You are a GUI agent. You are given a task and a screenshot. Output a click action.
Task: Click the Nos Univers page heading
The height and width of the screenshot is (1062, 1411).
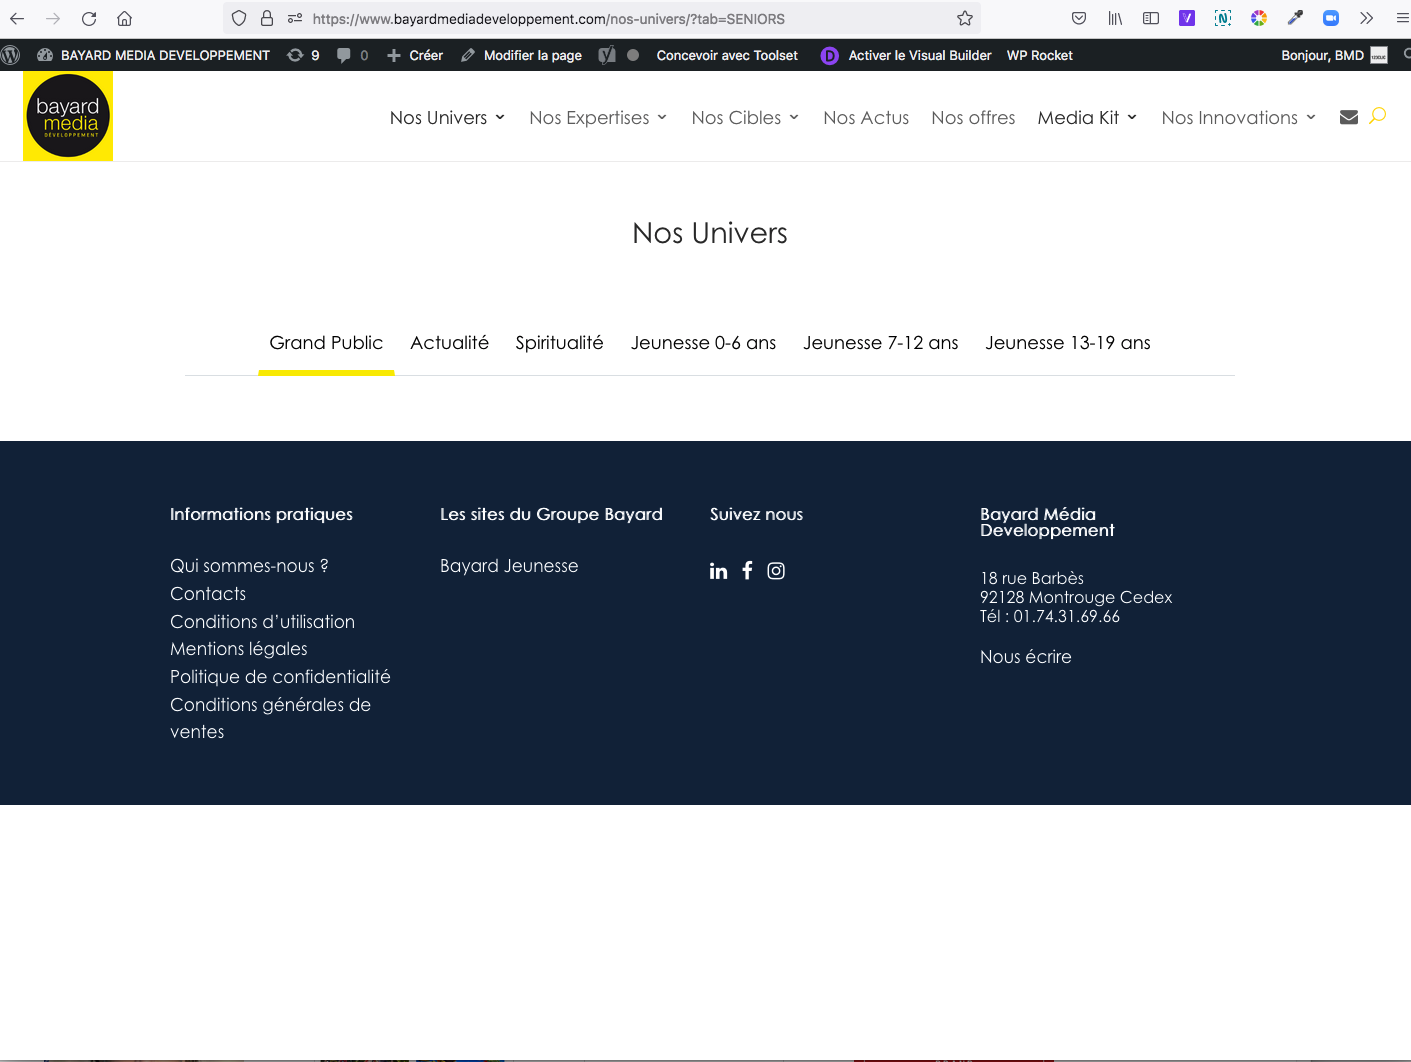coord(710,233)
